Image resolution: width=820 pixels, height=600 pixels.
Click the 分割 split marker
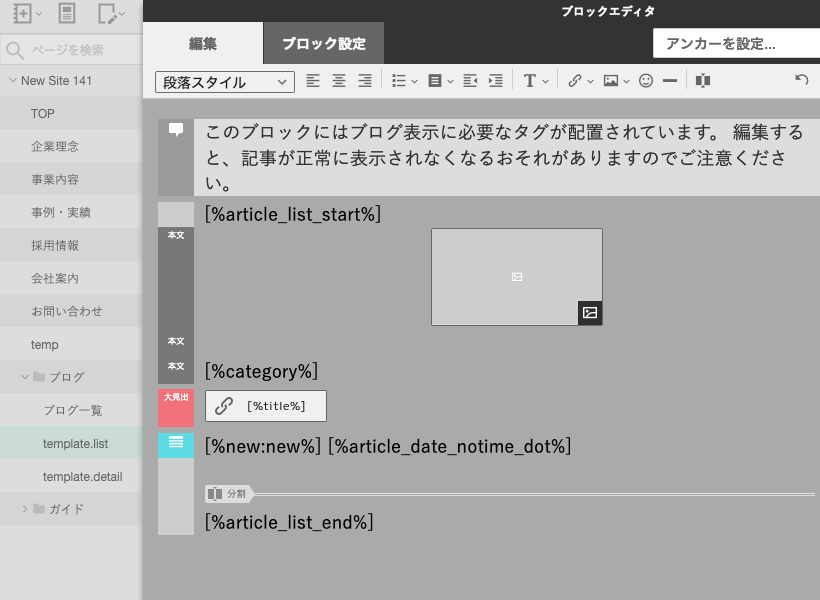229,493
